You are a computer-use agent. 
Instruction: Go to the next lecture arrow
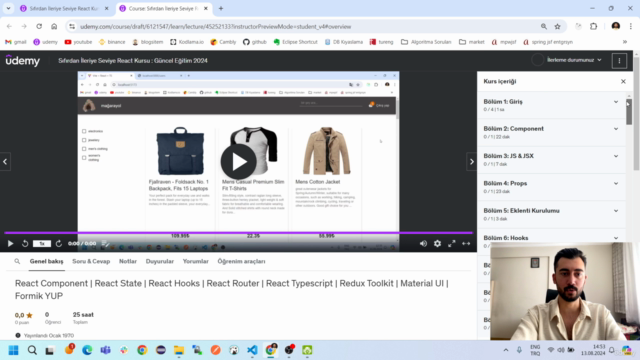472,162
